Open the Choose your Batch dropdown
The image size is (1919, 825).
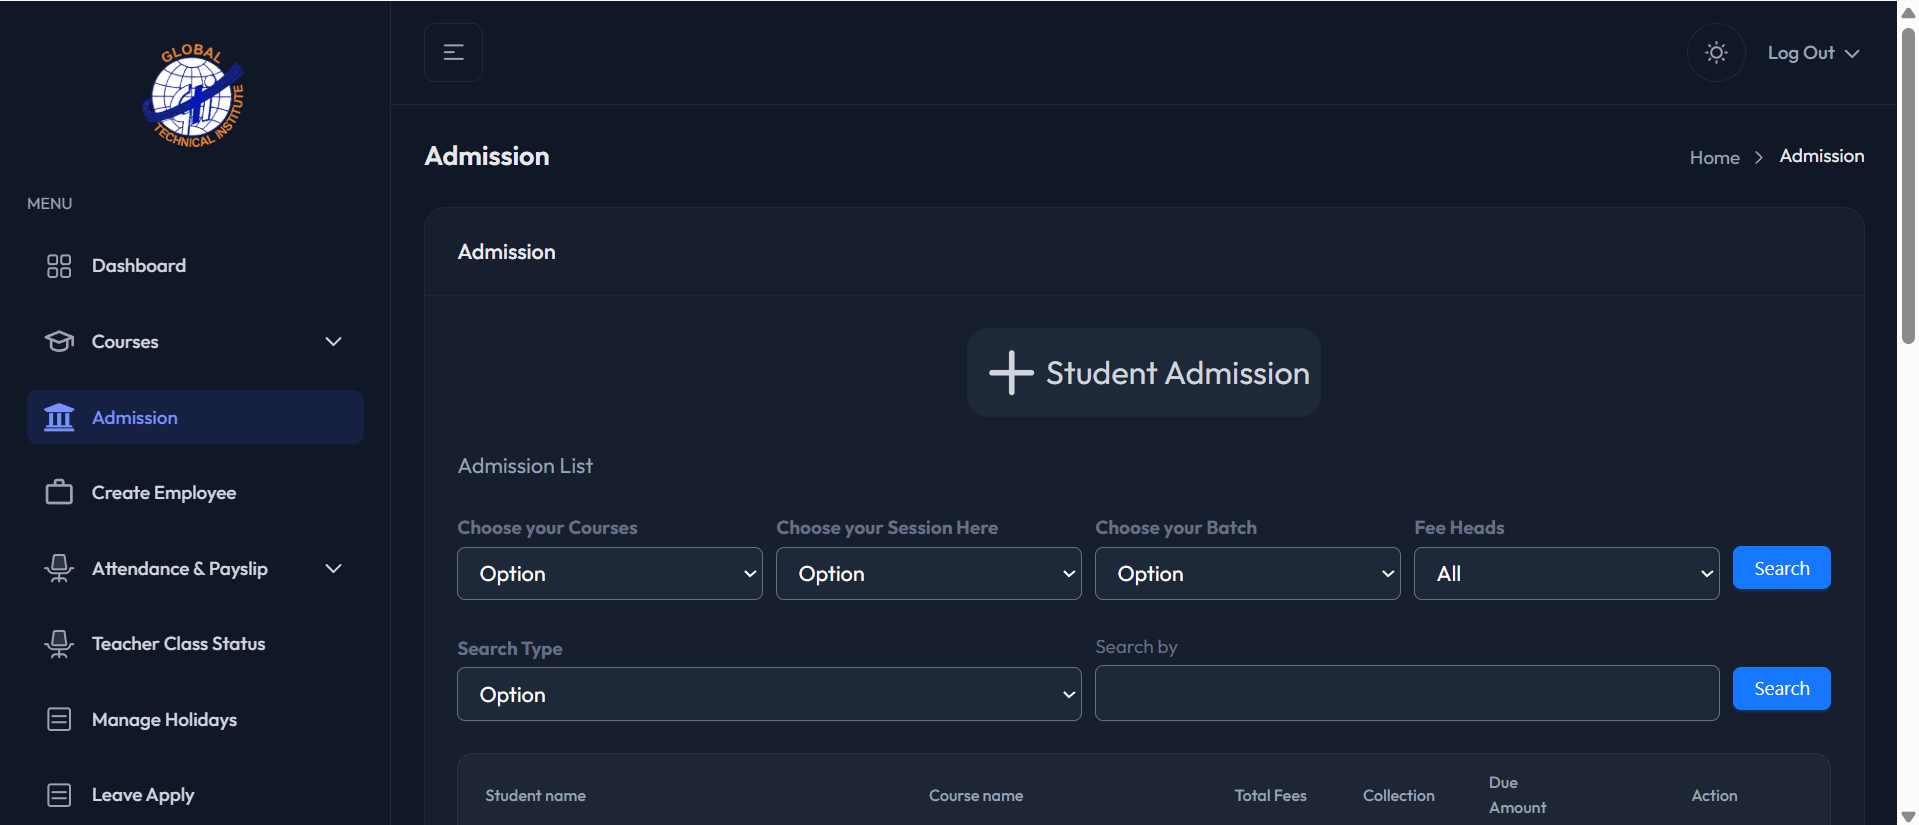pyautogui.click(x=1247, y=574)
